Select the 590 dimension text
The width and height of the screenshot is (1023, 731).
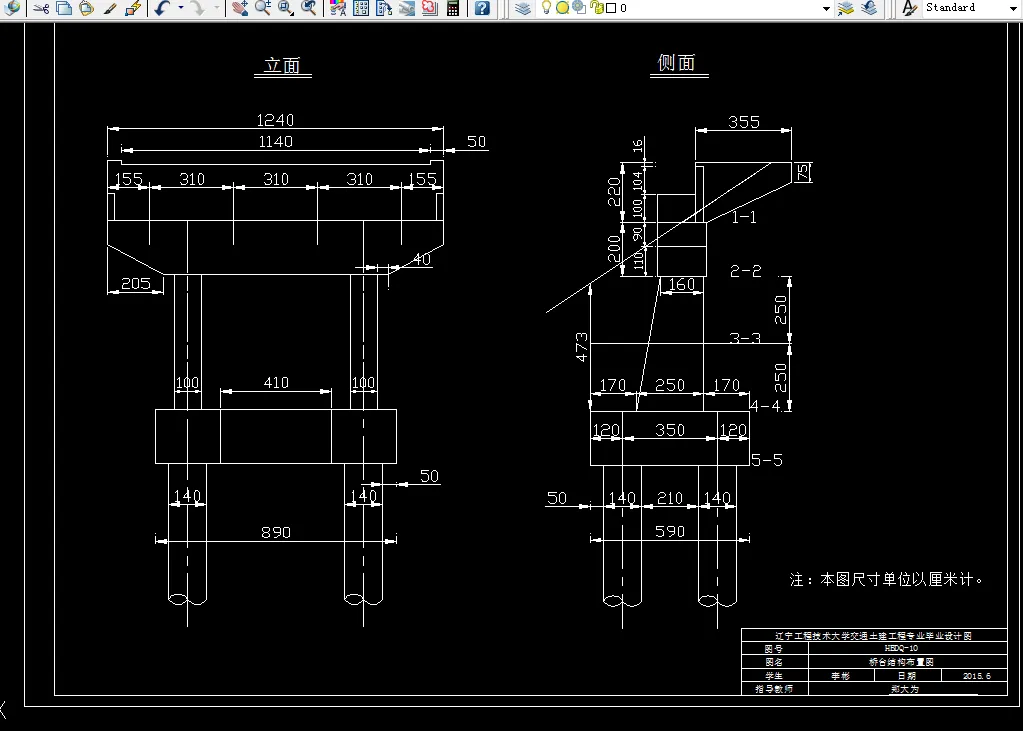coord(670,532)
